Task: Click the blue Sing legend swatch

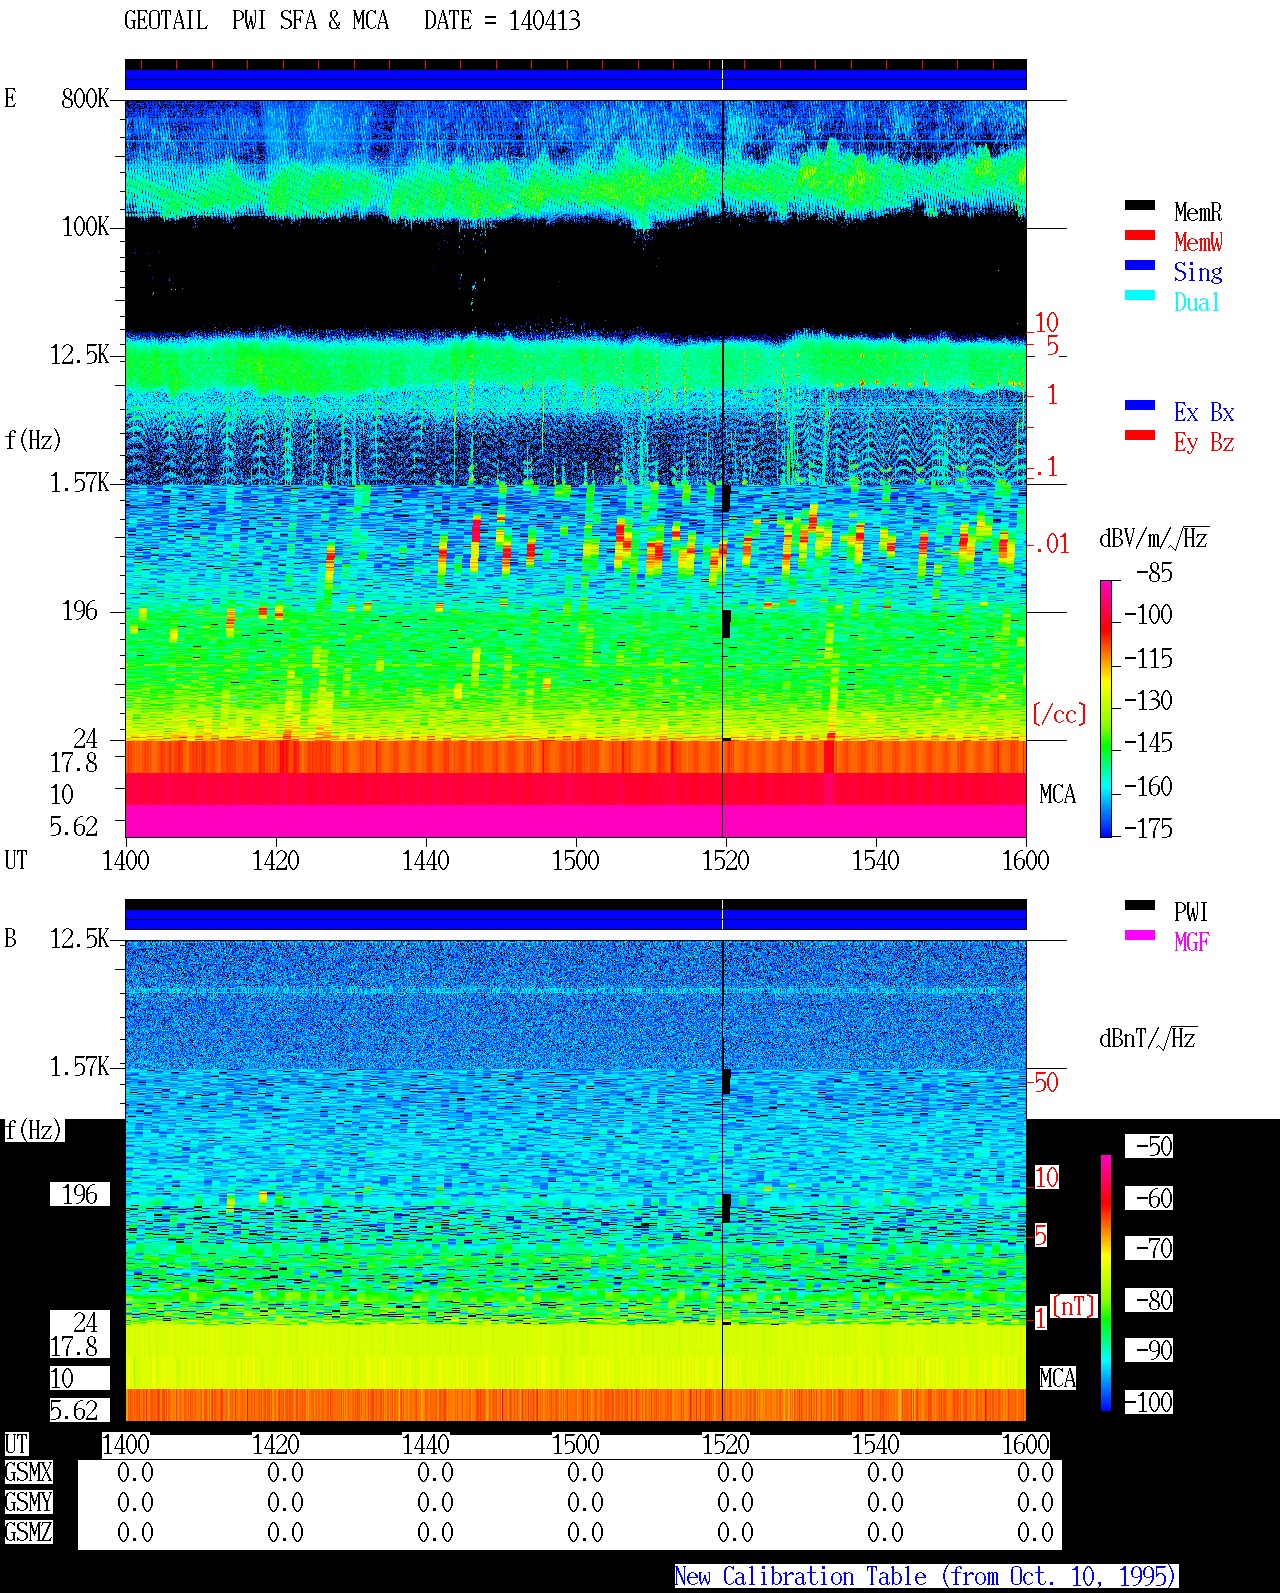Action: tap(1140, 265)
